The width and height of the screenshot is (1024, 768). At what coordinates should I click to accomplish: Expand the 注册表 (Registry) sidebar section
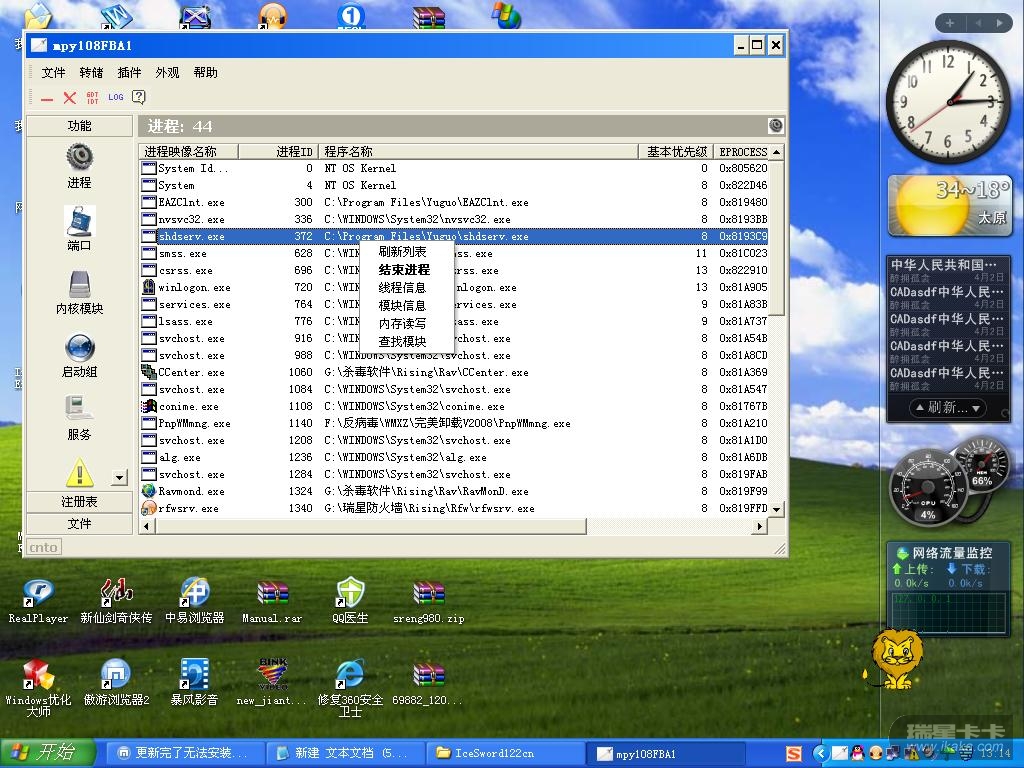(x=79, y=502)
